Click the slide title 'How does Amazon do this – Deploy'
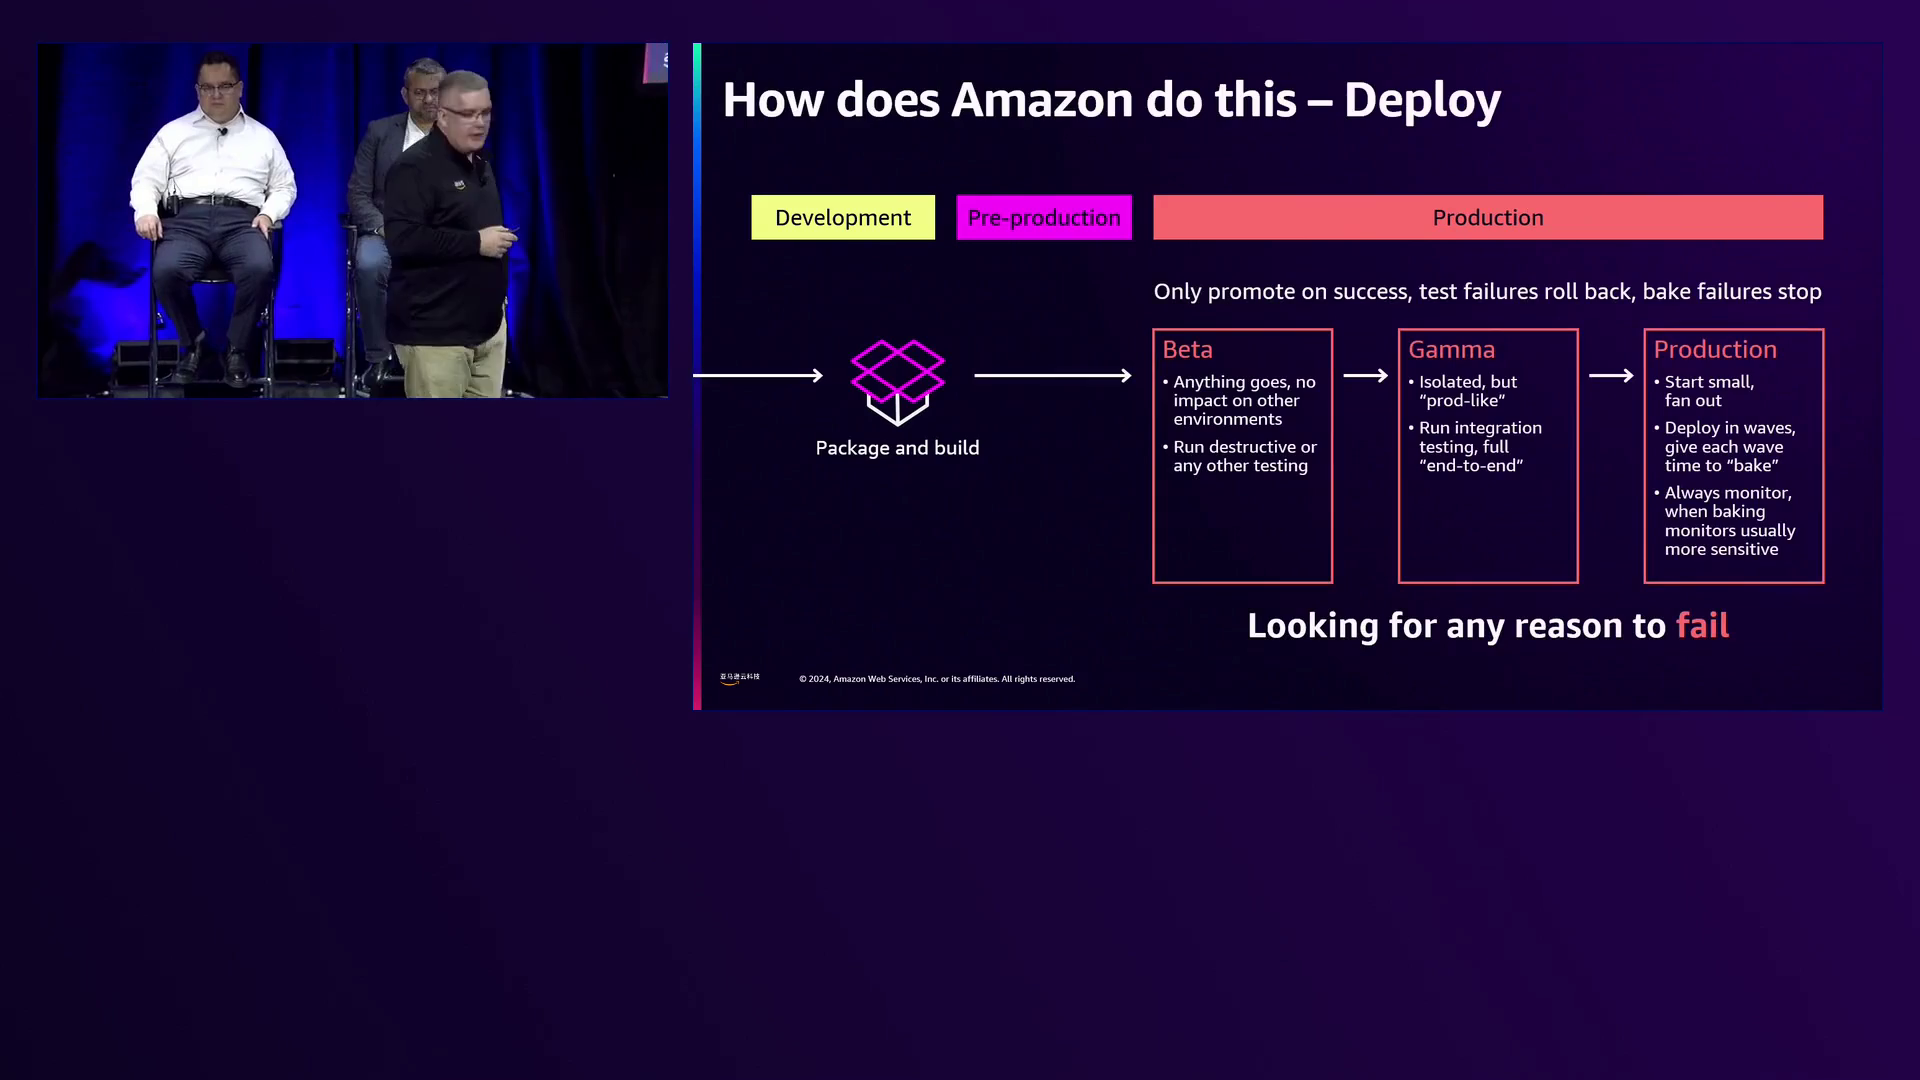The width and height of the screenshot is (1920, 1080). pyautogui.click(x=1111, y=100)
